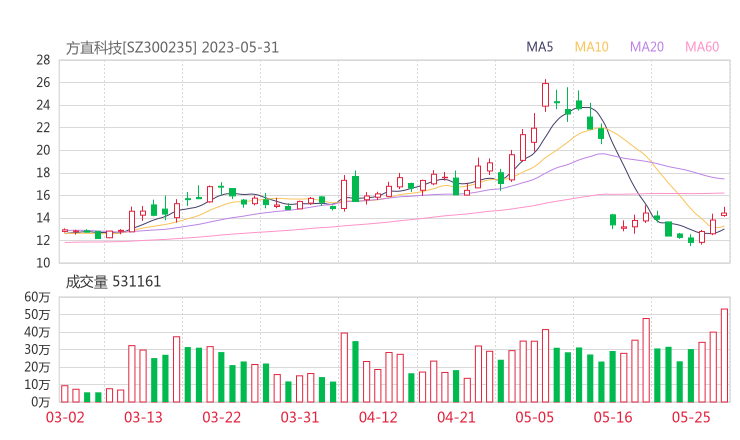Click the 22 price axis label

click(43, 128)
